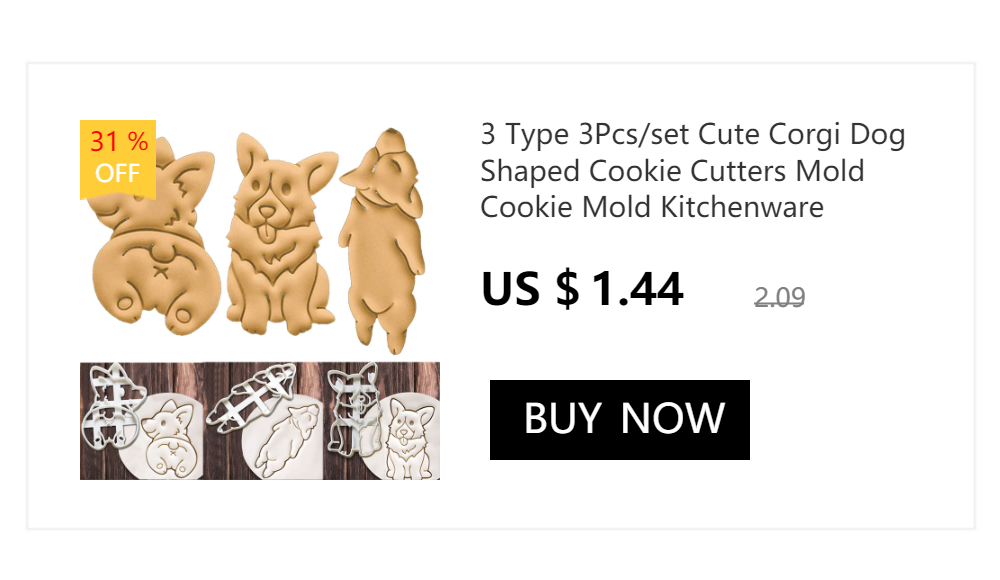Click the crossed-out 2.09 original price
The height and width of the screenshot is (580, 1000).
click(x=779, y=297)
